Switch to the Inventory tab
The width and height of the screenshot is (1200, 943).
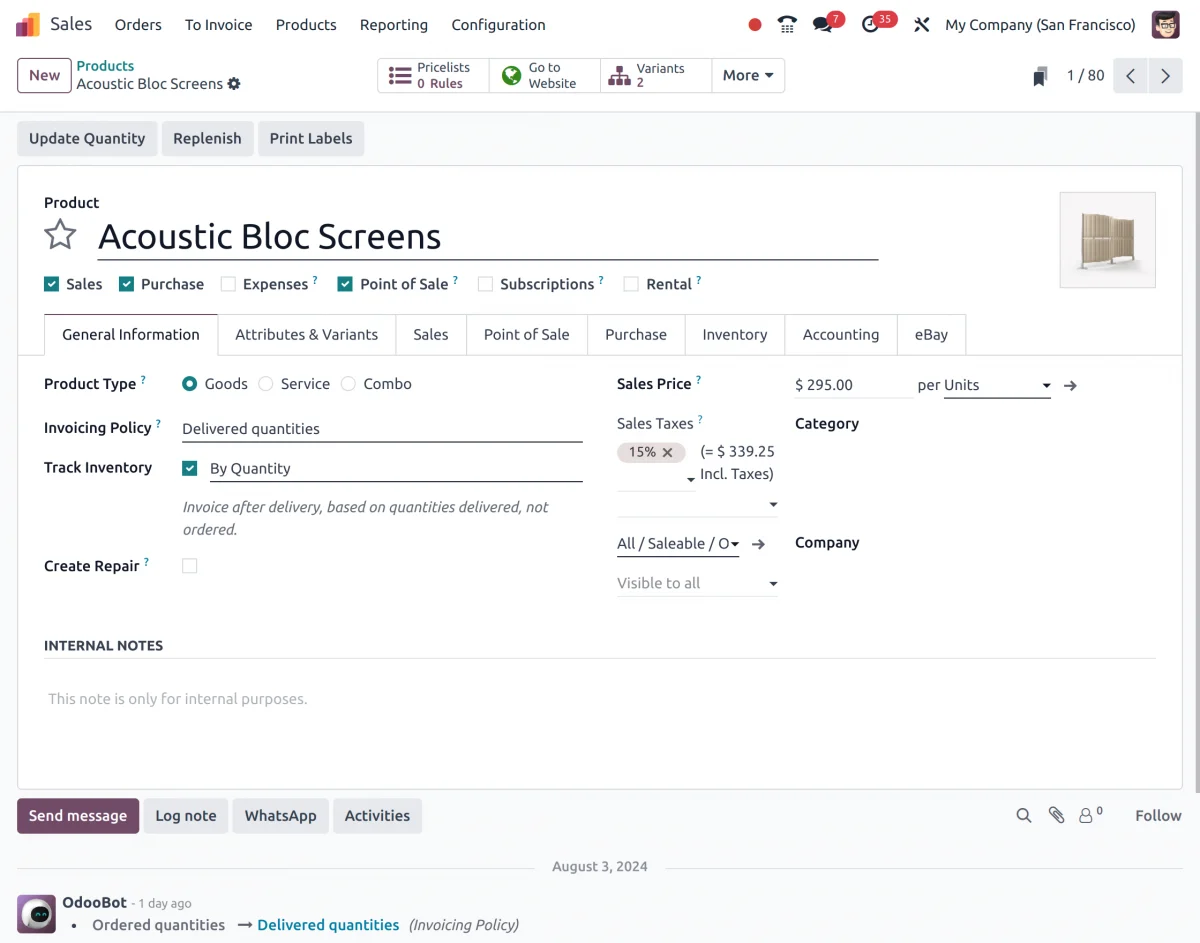coord(734,334)
